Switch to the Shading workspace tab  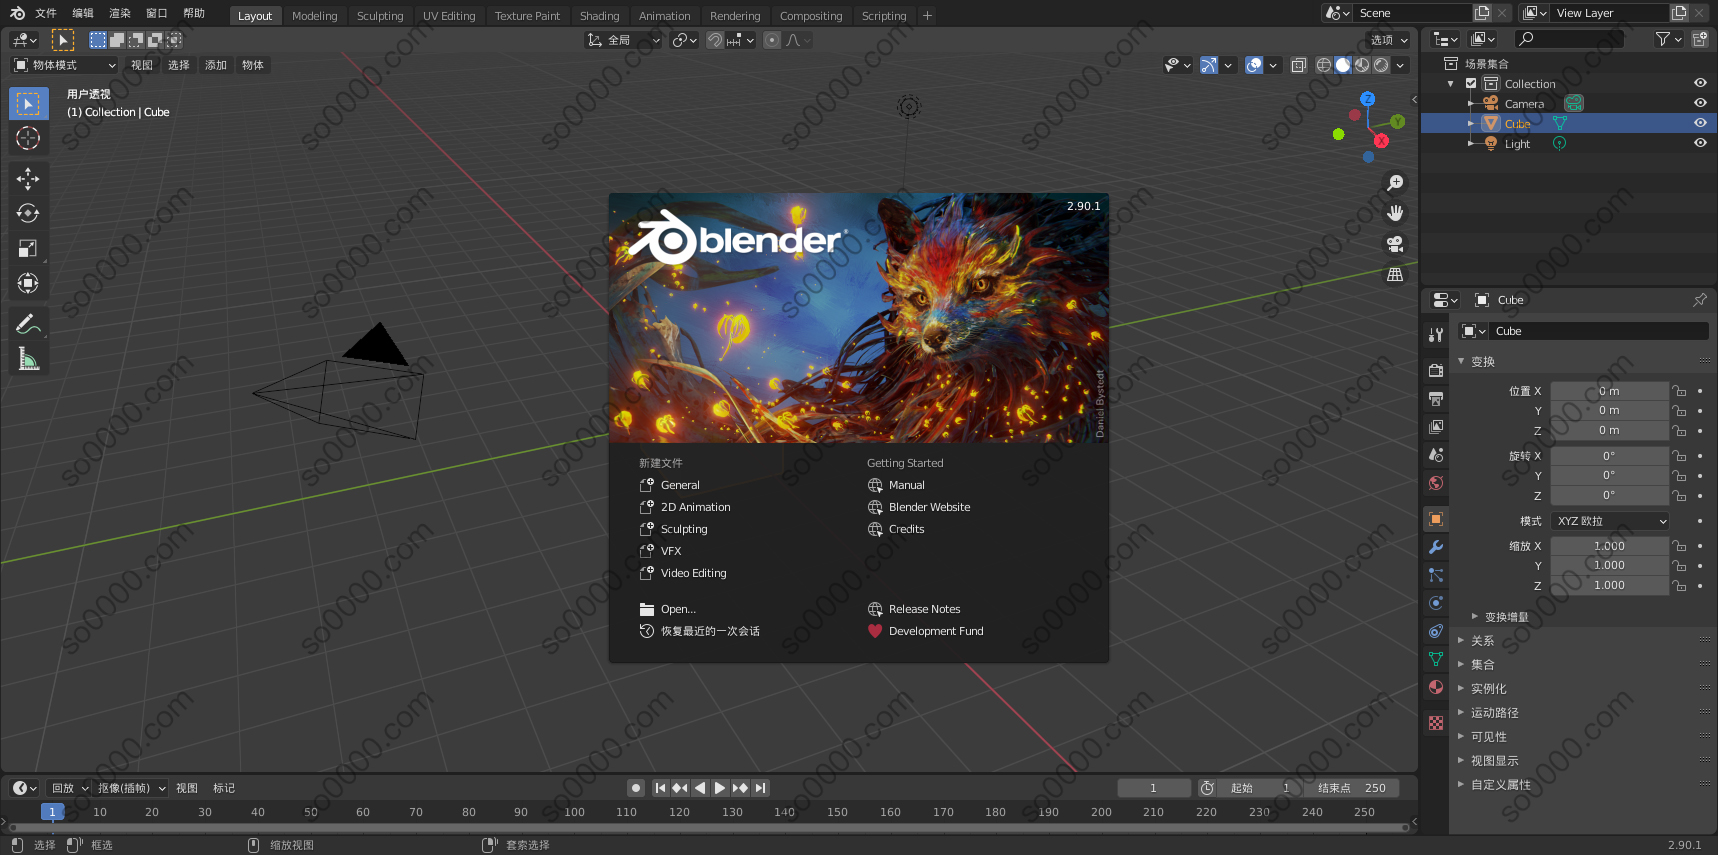coord(599,16)
